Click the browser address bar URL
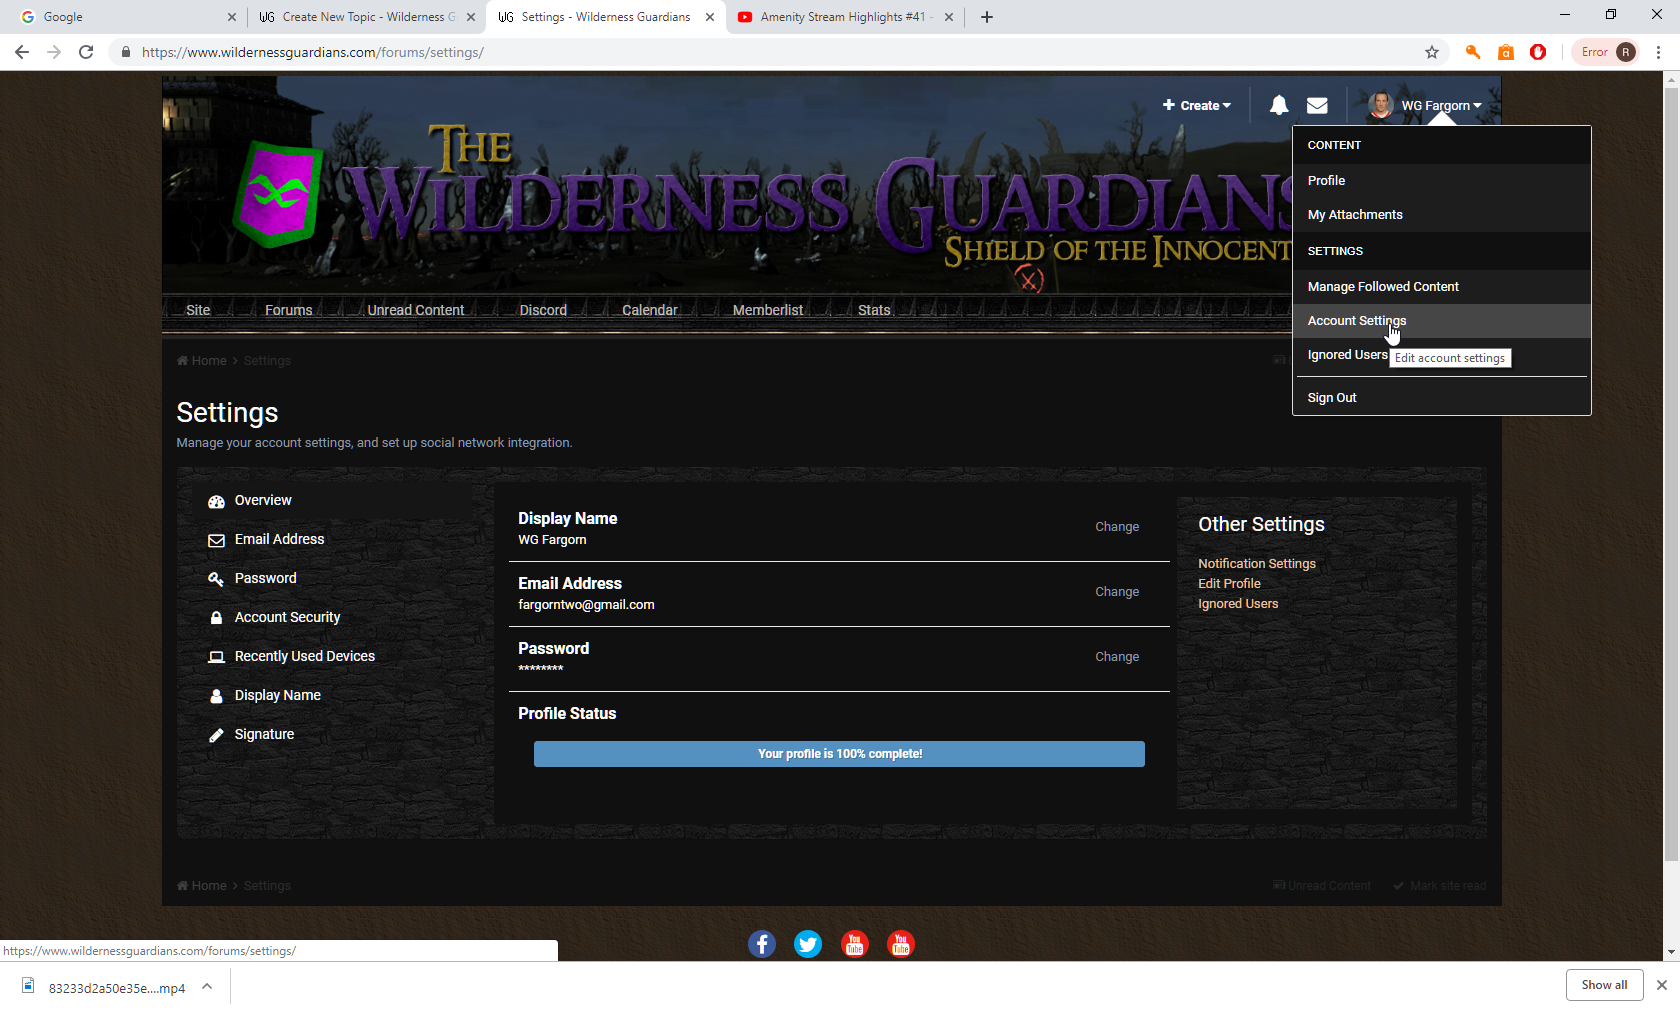Screen dimensions: 1680x1010 tap(313, 52)
